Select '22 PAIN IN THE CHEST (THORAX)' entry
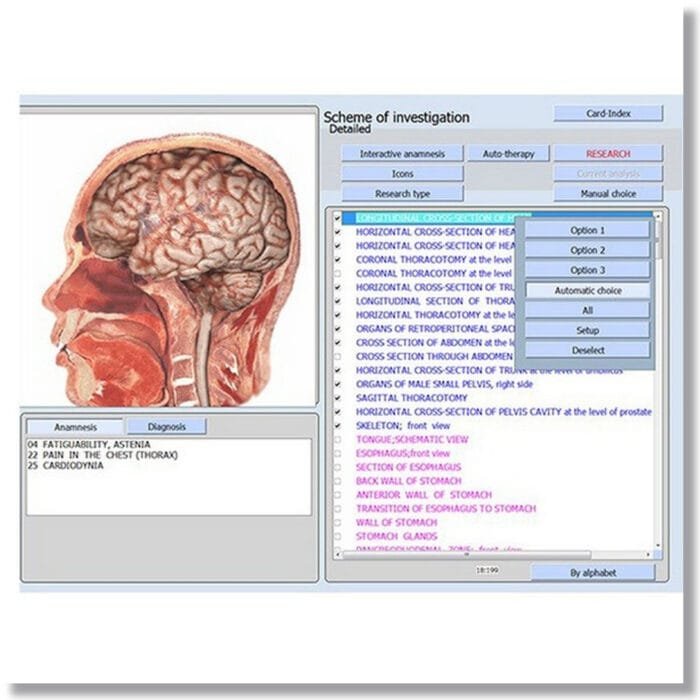Screen dimensions: 700x700 tap(102, 455)
